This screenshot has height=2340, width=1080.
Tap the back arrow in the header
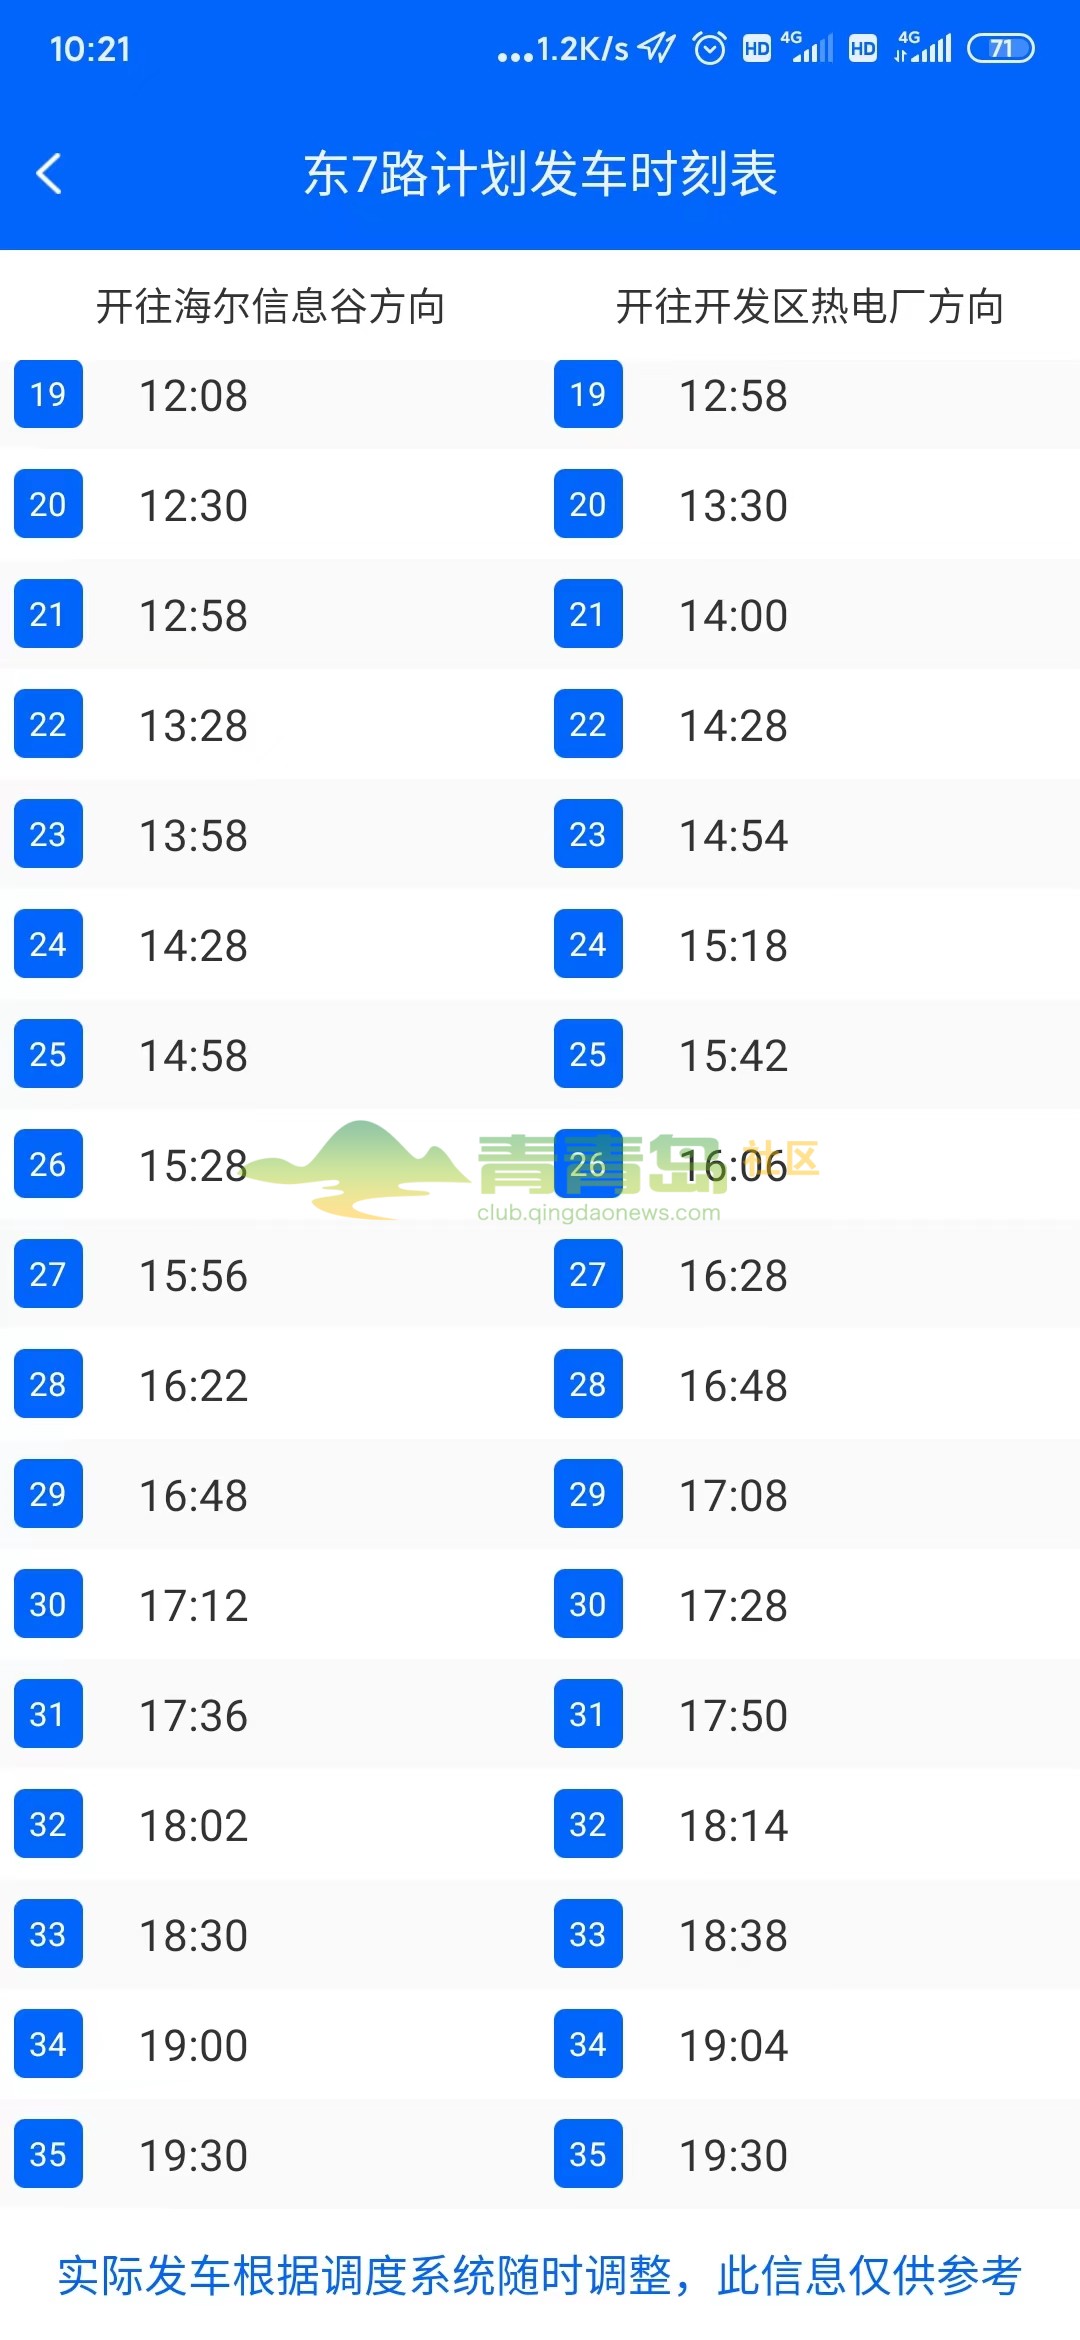(x=49, y=174)
